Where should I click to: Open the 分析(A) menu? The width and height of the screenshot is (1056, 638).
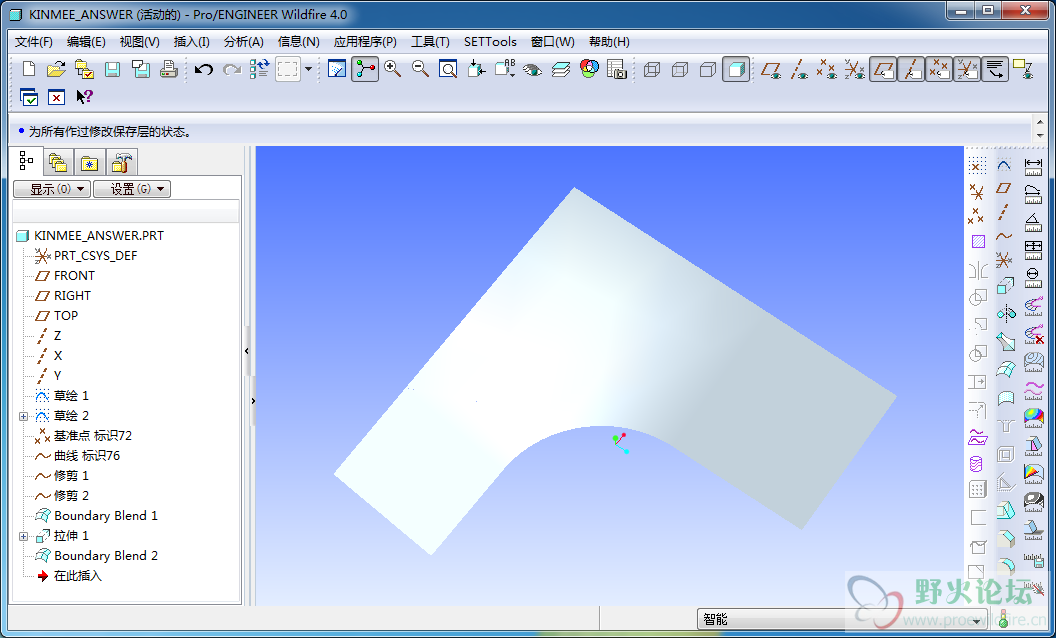click(x=244, y=42)
